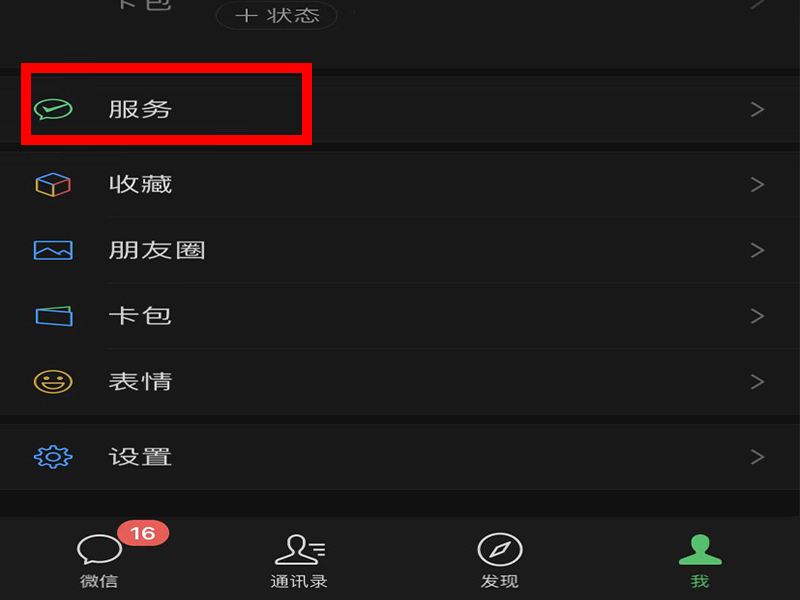Switch to the 发现 tab
The image size is (800, 600).
[x=500, y=561]
